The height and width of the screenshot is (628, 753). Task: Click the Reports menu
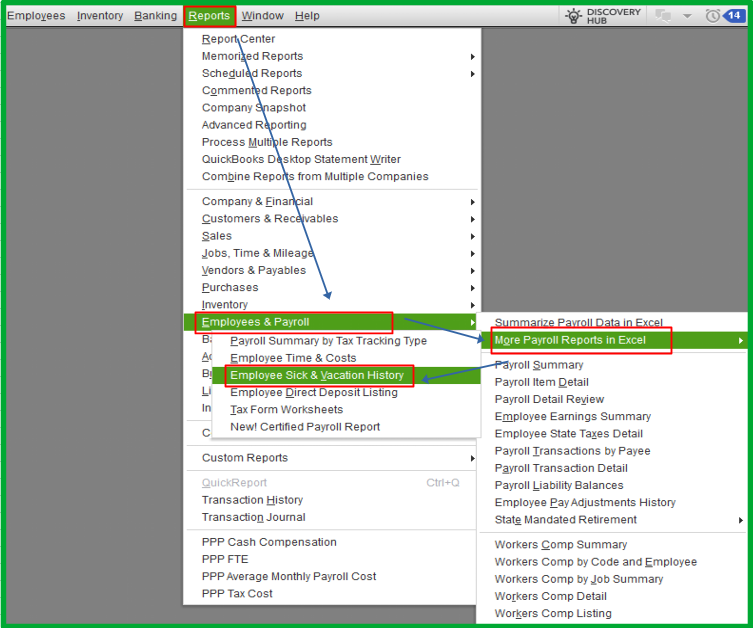[209, 16]
